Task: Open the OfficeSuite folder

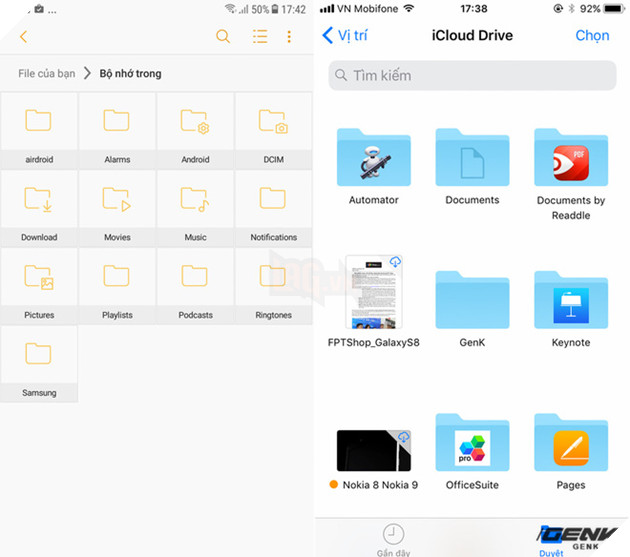Action: pyautogui.click(x=472, y=442)
